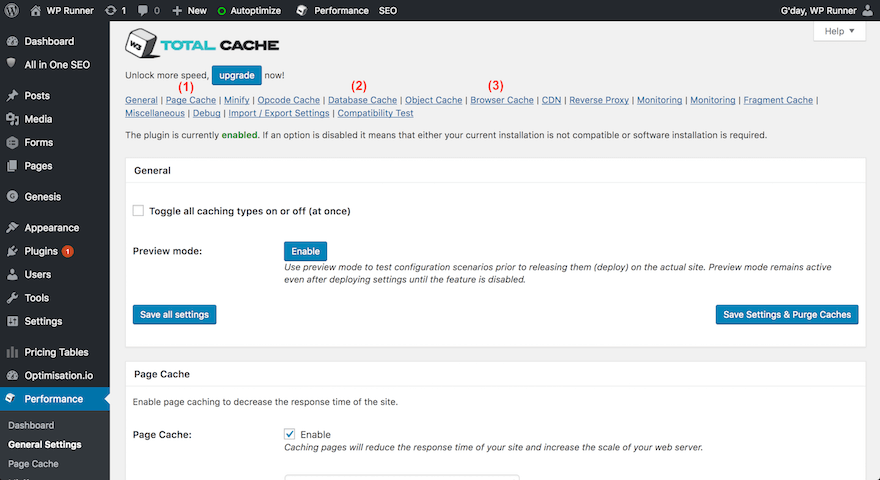Click the Preview mode Enable button

pos(305,251)
